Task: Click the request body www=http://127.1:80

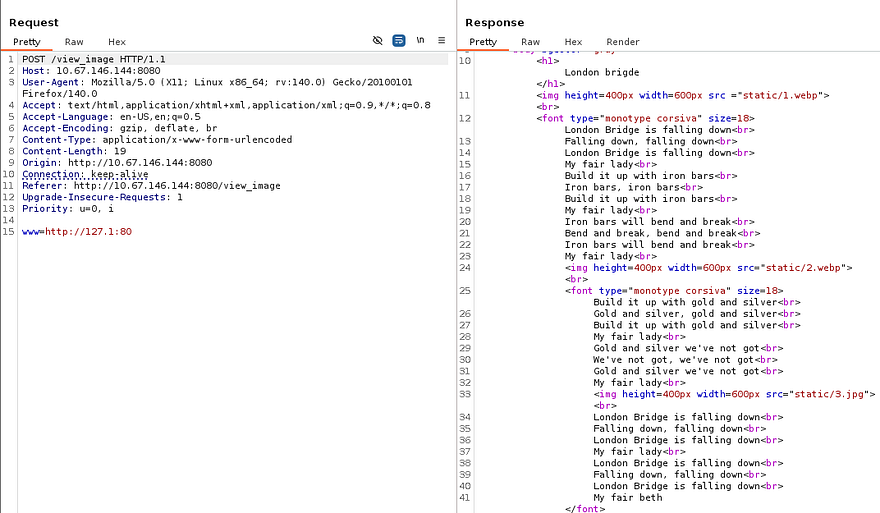Action: [x=77, y=232]
